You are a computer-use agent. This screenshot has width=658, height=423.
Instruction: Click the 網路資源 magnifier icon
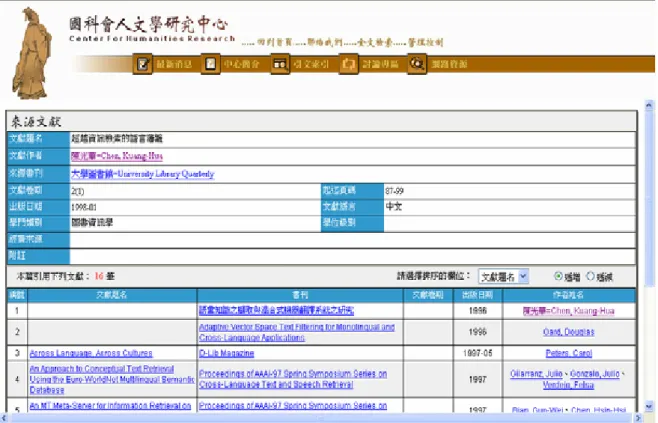pos(417,64)
